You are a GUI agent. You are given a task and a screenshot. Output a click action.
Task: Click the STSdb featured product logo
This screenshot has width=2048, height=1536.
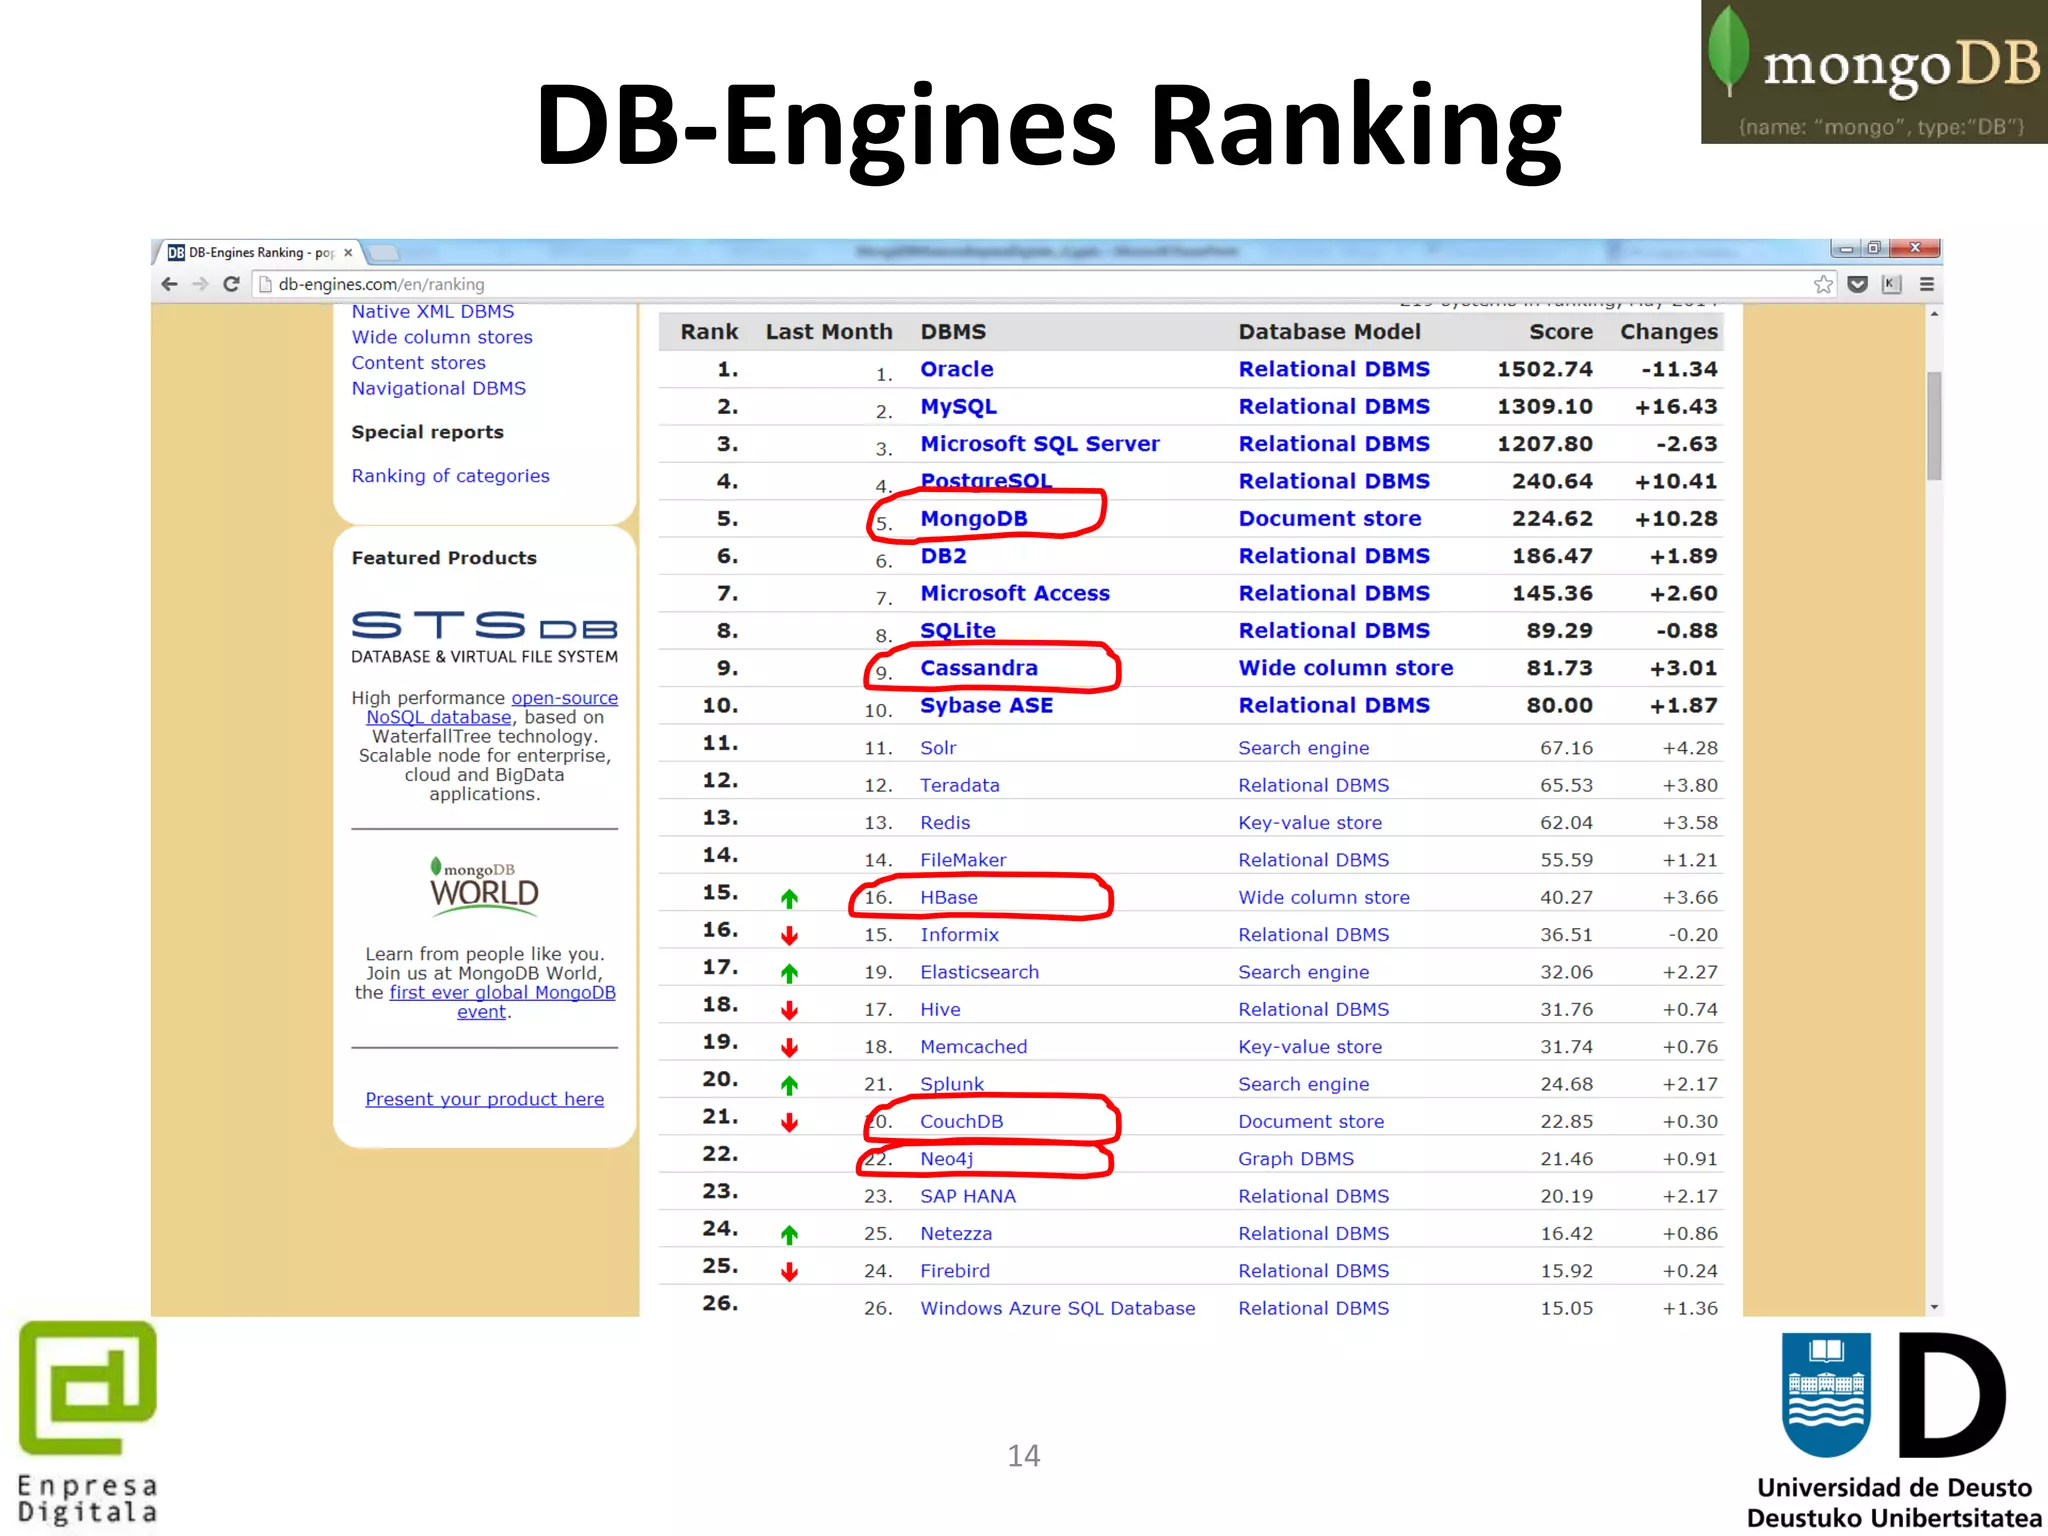tap(484, 637)
